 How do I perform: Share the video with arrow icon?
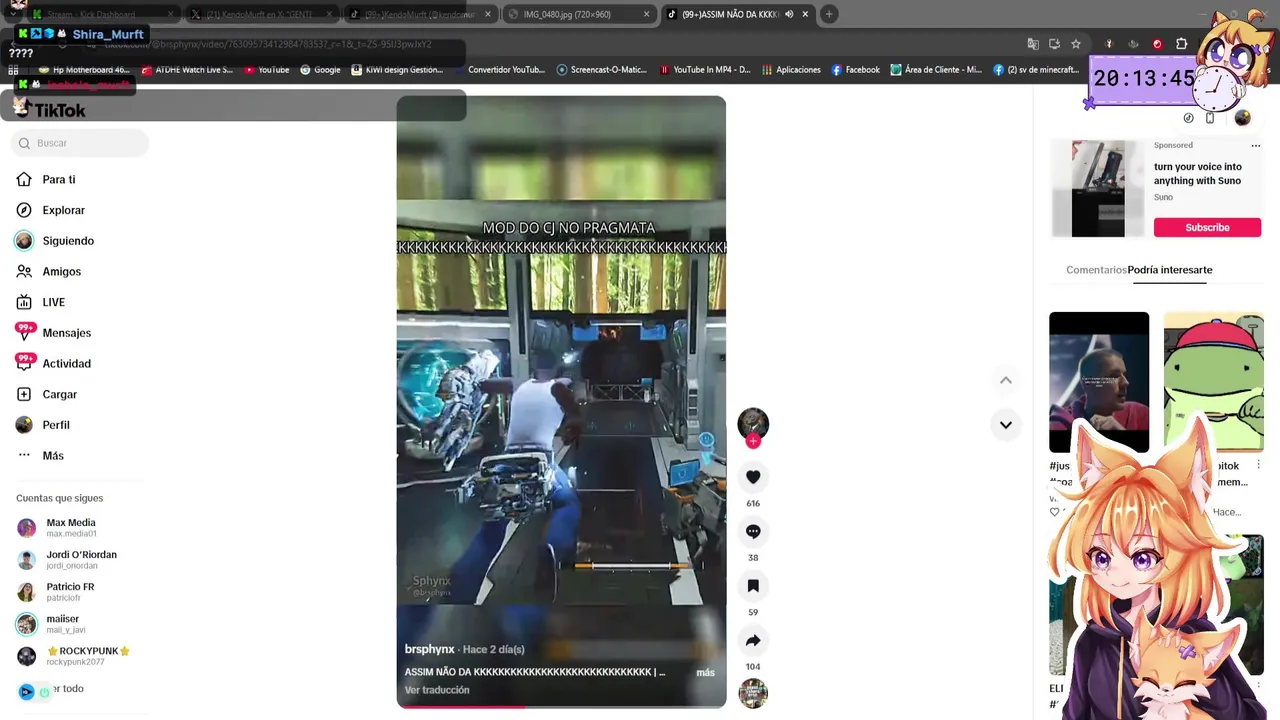tap(753, 640)
